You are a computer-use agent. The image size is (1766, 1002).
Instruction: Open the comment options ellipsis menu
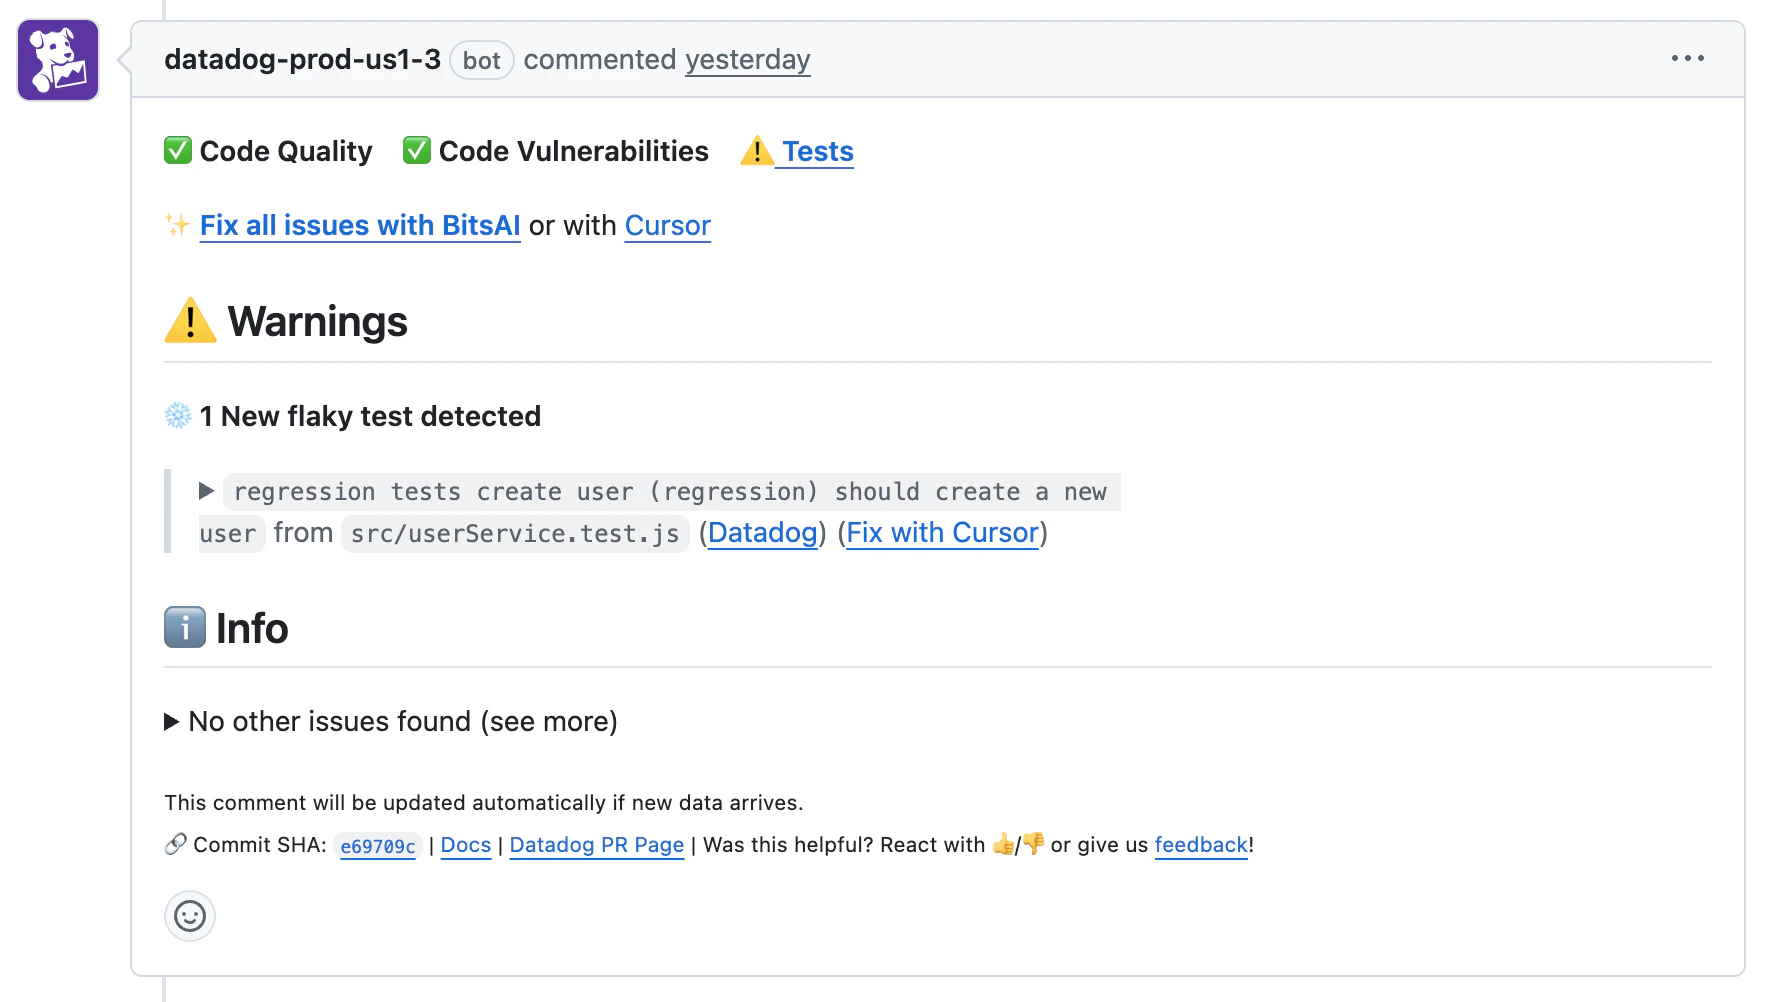(x=1687, y=59)
